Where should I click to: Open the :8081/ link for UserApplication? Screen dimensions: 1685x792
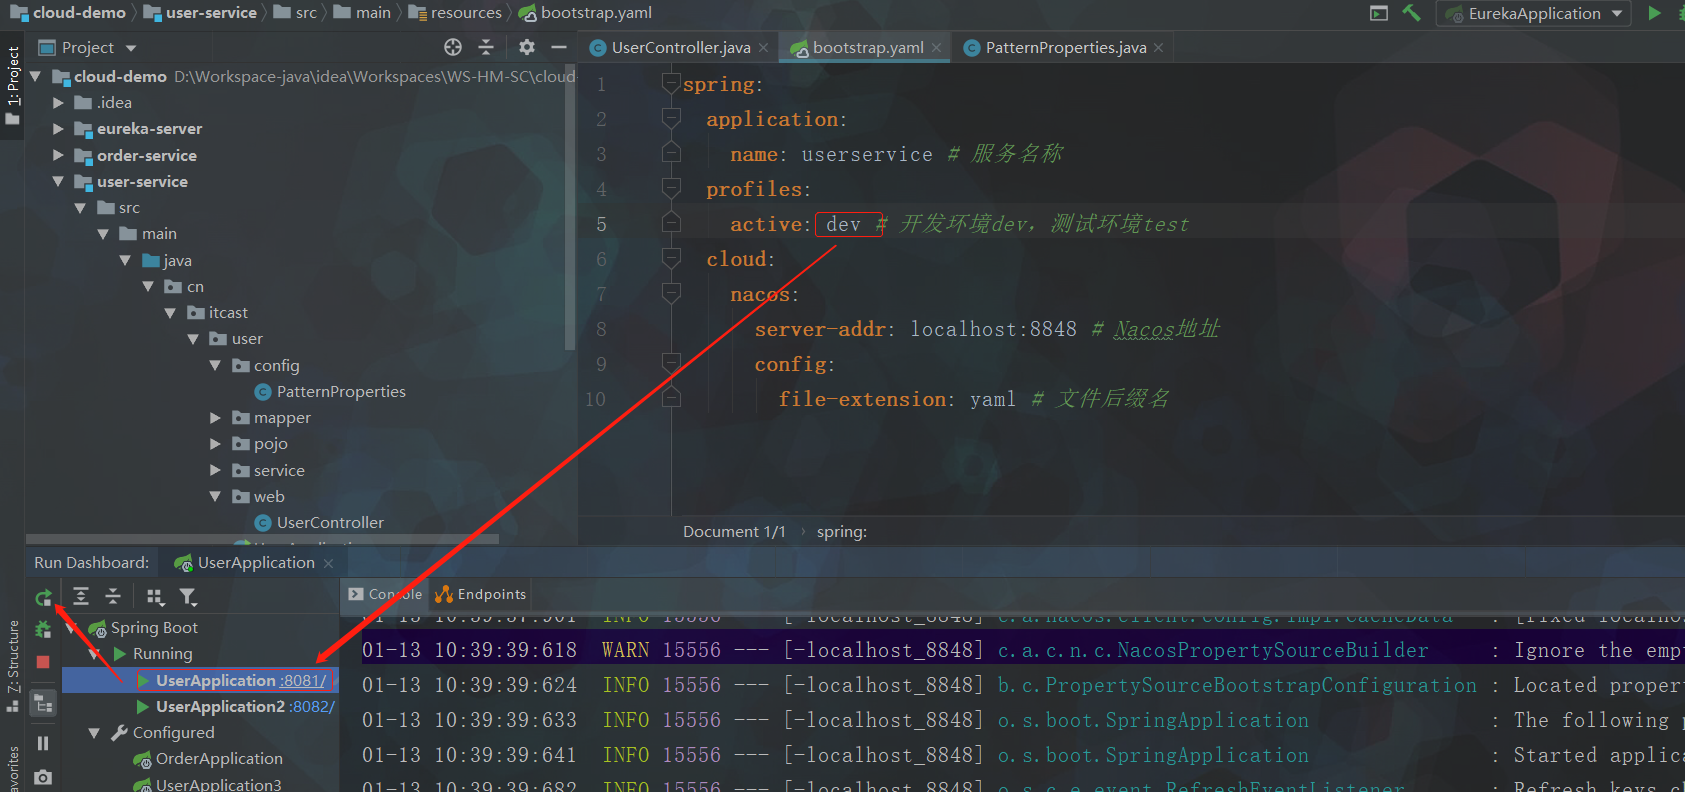point(304,680)
